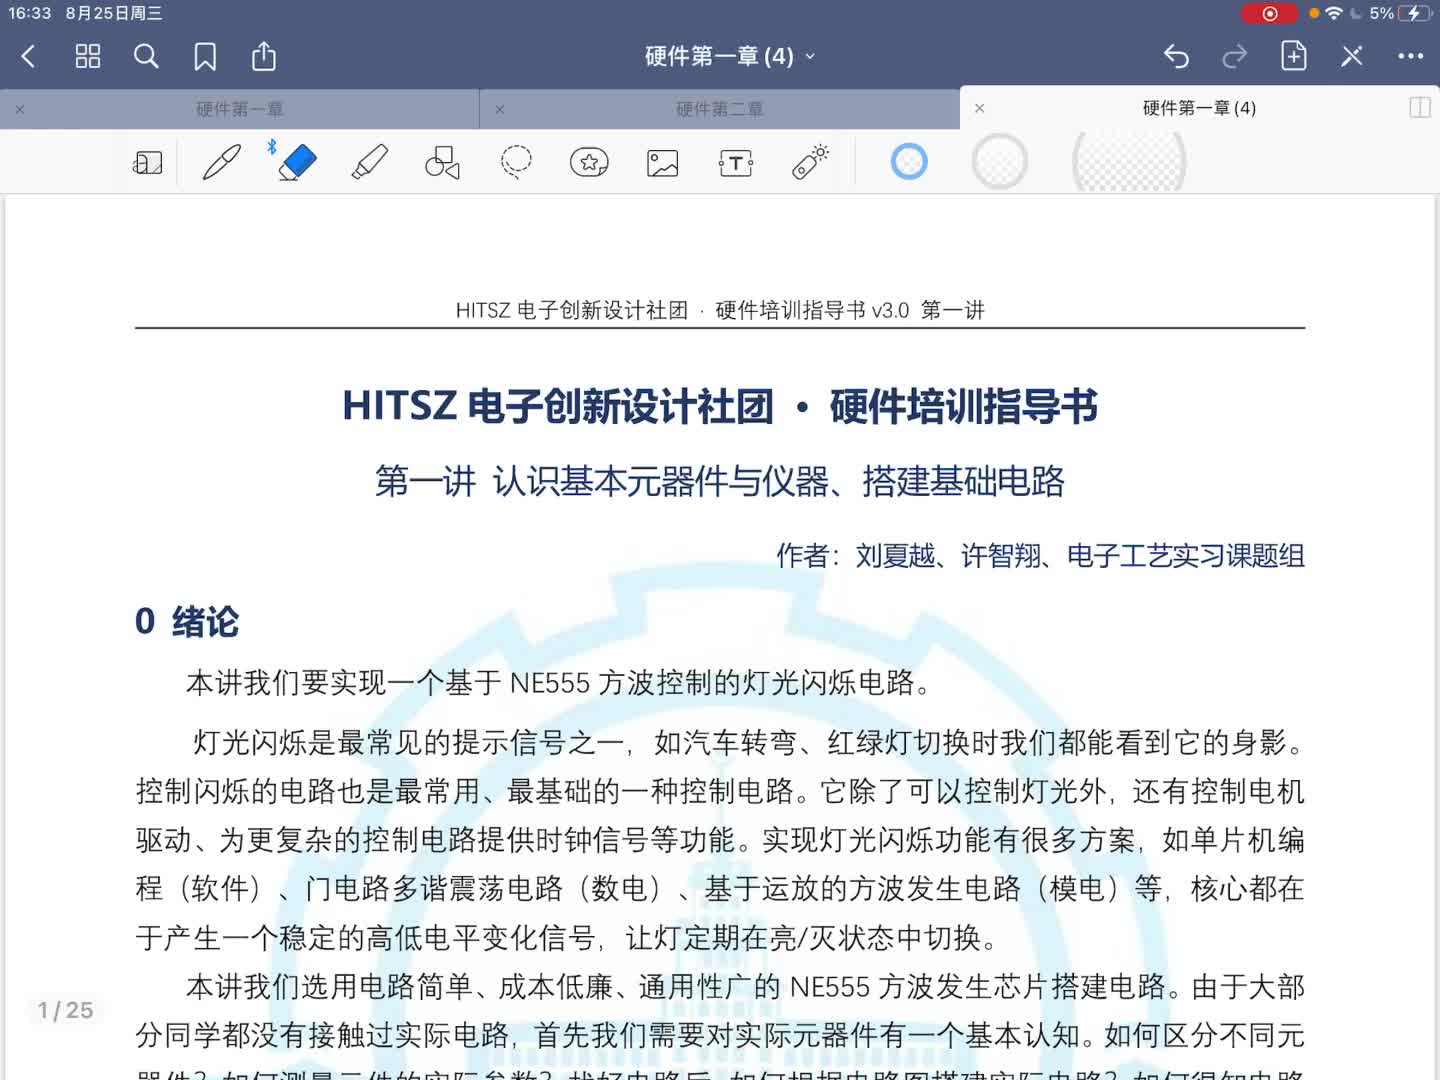Open the Elements sticker tool

(x=589, y=162)
